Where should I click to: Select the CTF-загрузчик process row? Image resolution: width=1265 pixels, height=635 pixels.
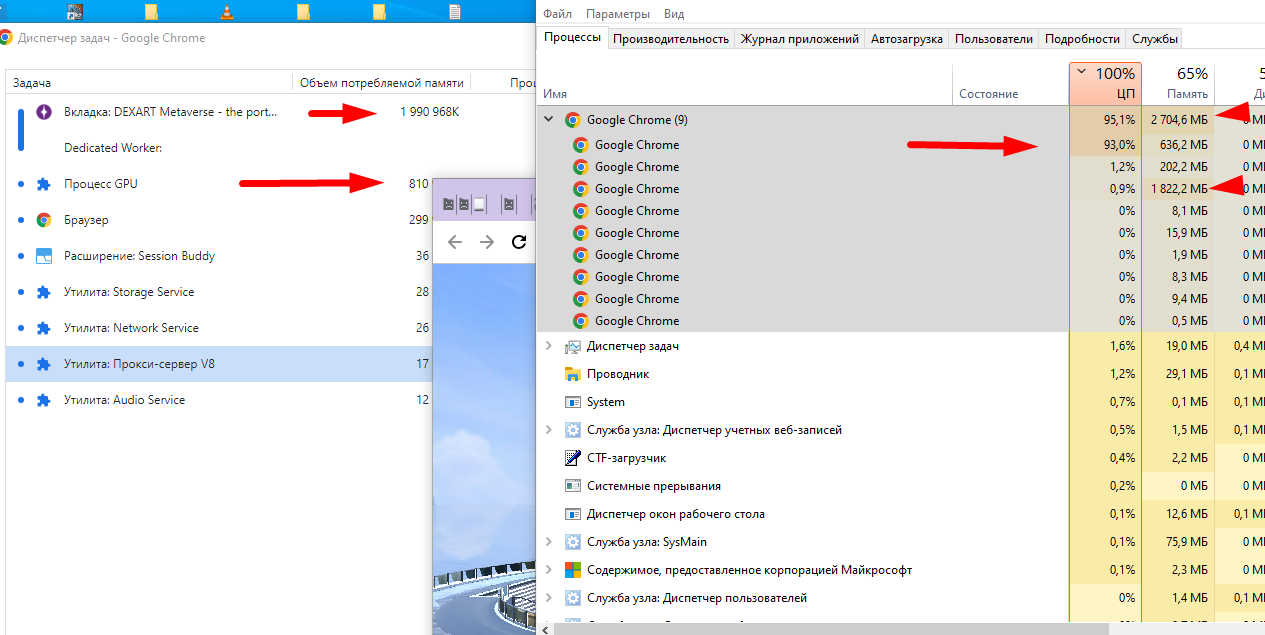(x=900, y=458)
